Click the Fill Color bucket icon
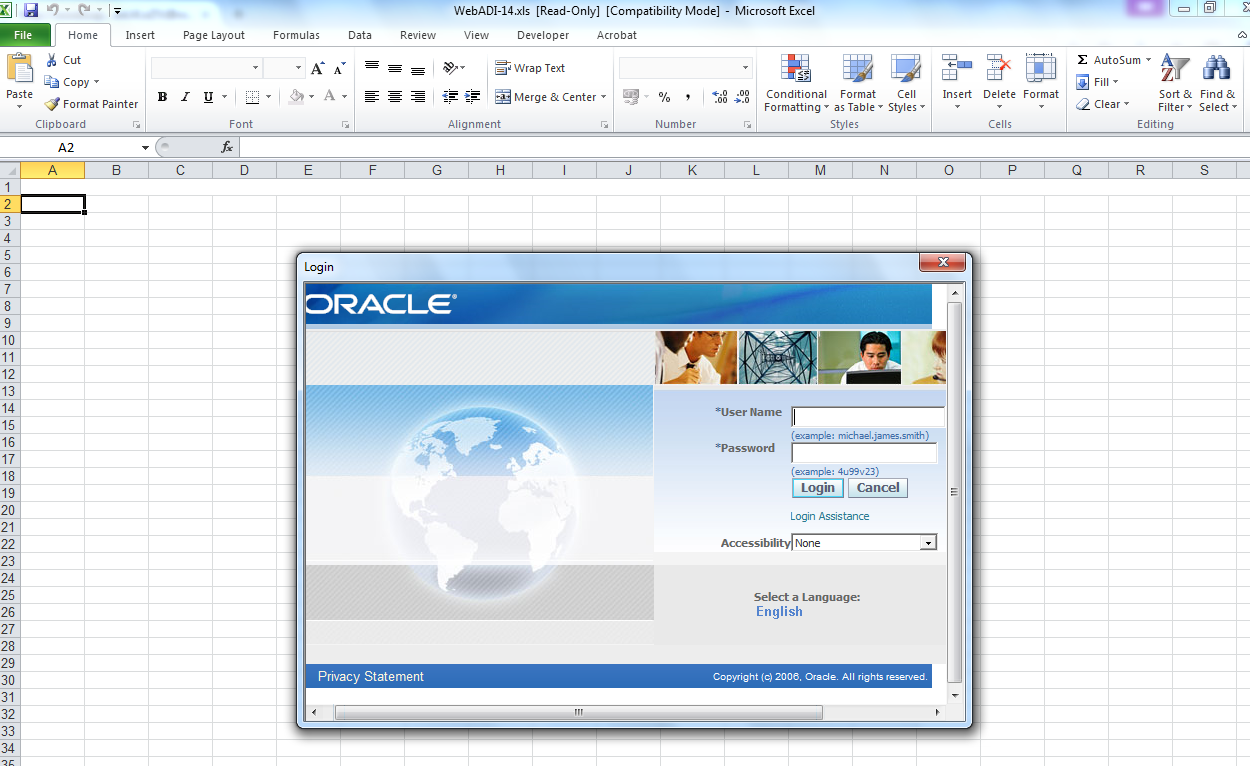Screen dimensions: 1250x766 coord(296,97)
